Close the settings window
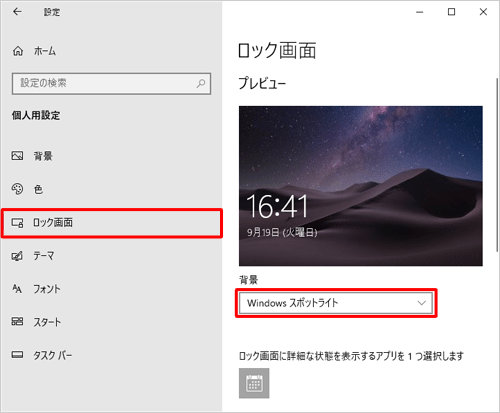 coord(483,12)
